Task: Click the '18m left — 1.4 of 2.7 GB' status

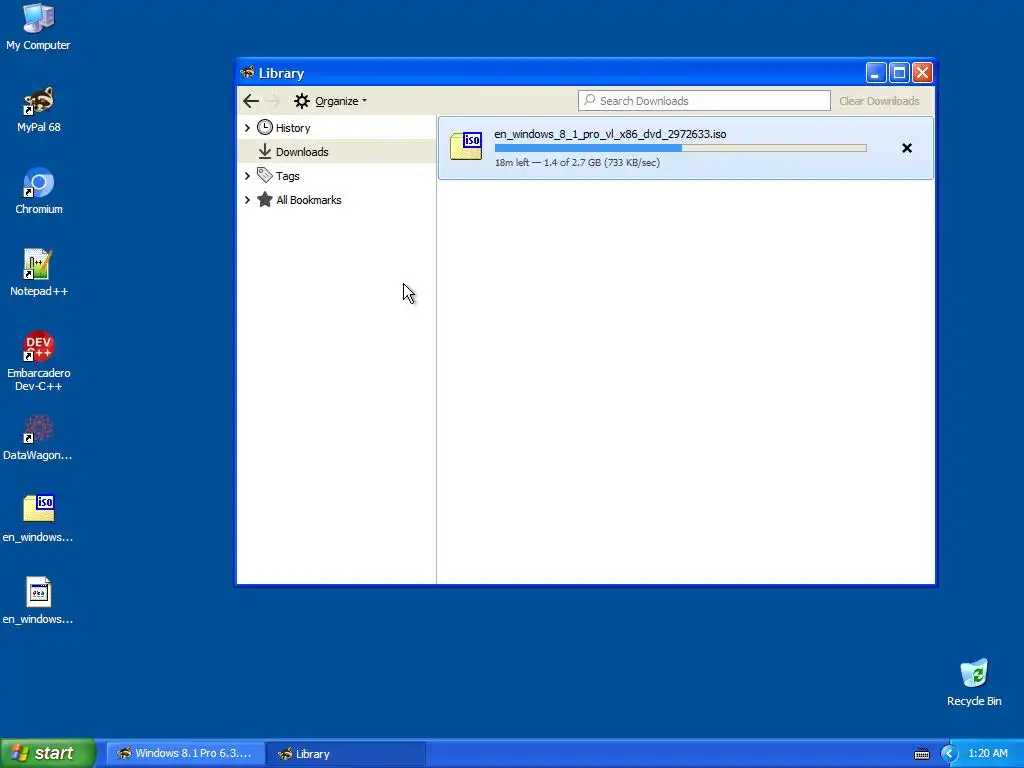Action: pyautogui.click(x=577, y=163)
